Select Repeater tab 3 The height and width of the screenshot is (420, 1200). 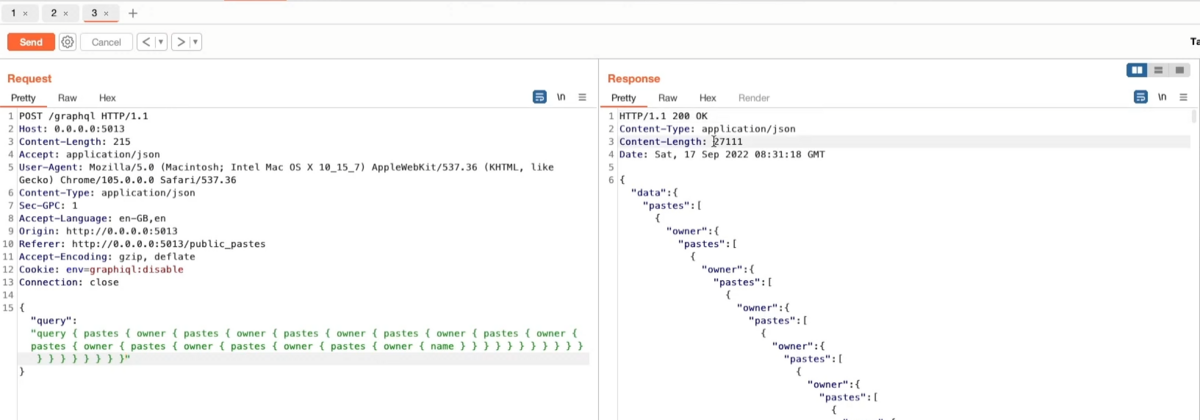click(94, 13)
